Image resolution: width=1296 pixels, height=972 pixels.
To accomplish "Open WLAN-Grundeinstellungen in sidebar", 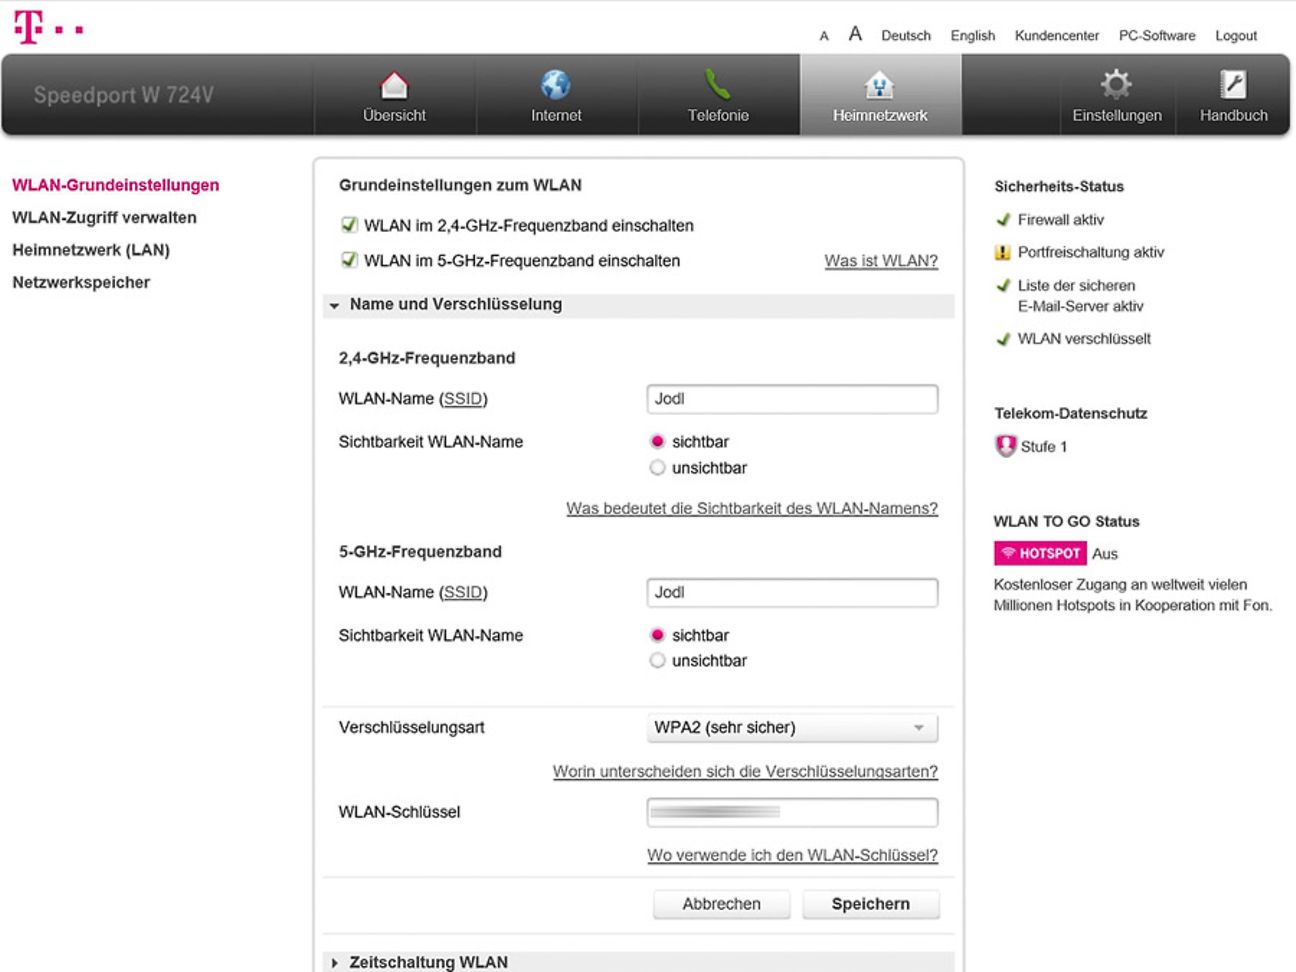I will pyautogui.click(x=116, y=185).
